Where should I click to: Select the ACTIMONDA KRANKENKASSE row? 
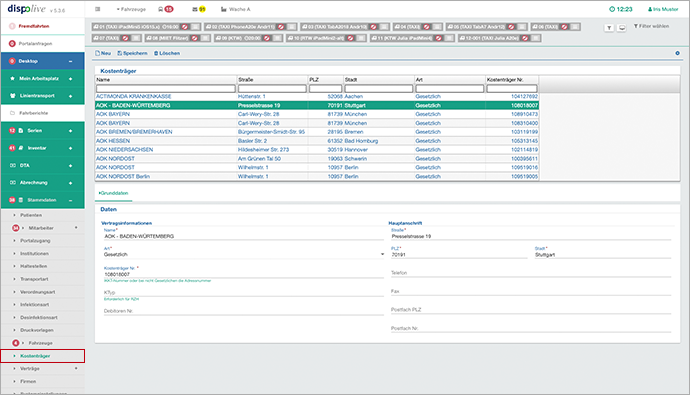[x=317, y=96]
